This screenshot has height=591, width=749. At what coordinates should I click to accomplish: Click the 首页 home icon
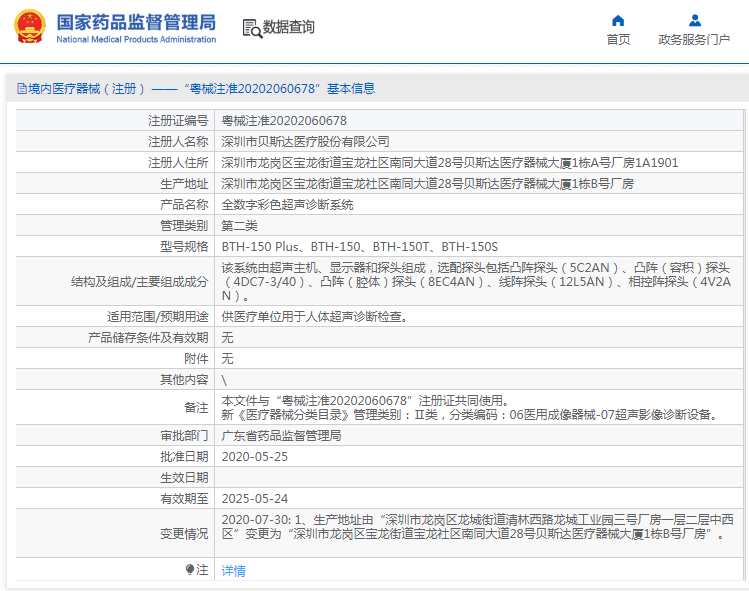(x=618, y=20)
